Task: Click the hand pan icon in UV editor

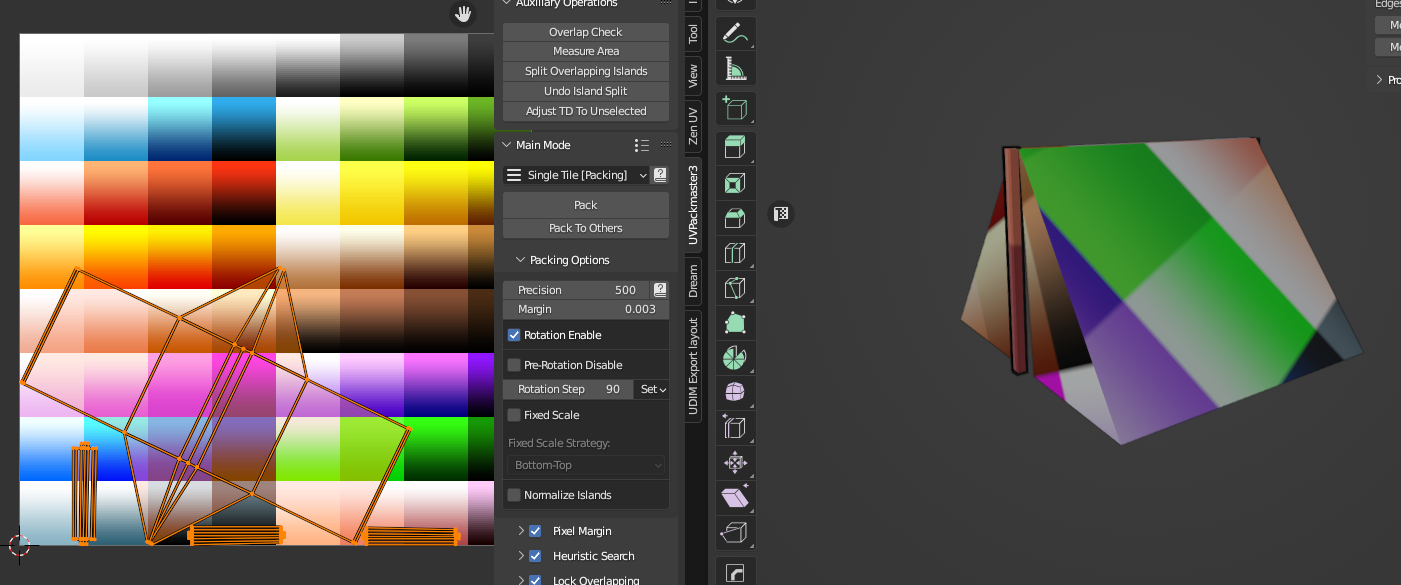Action: [462, 14]
